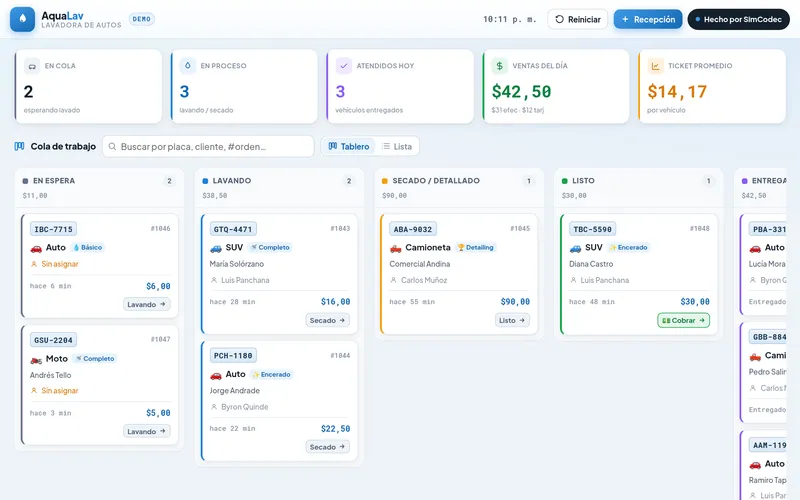Click the blue SUV icon on GTQ-4471 card
This screenshot has height=500, width=800.
point(216,248)
